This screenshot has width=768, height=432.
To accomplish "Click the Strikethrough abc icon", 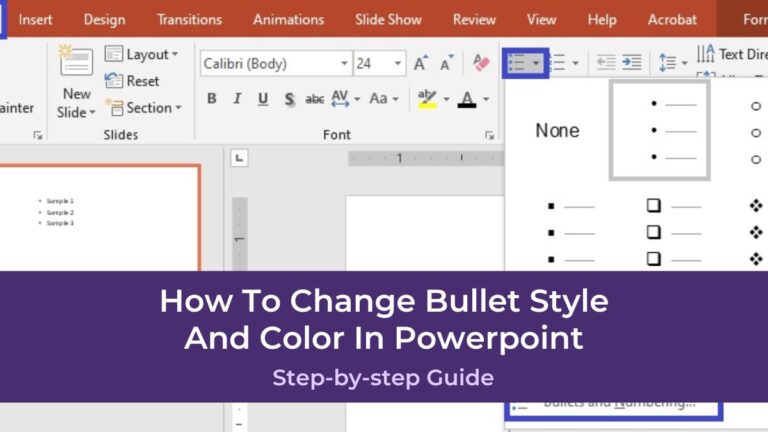I will coord(315,99).
